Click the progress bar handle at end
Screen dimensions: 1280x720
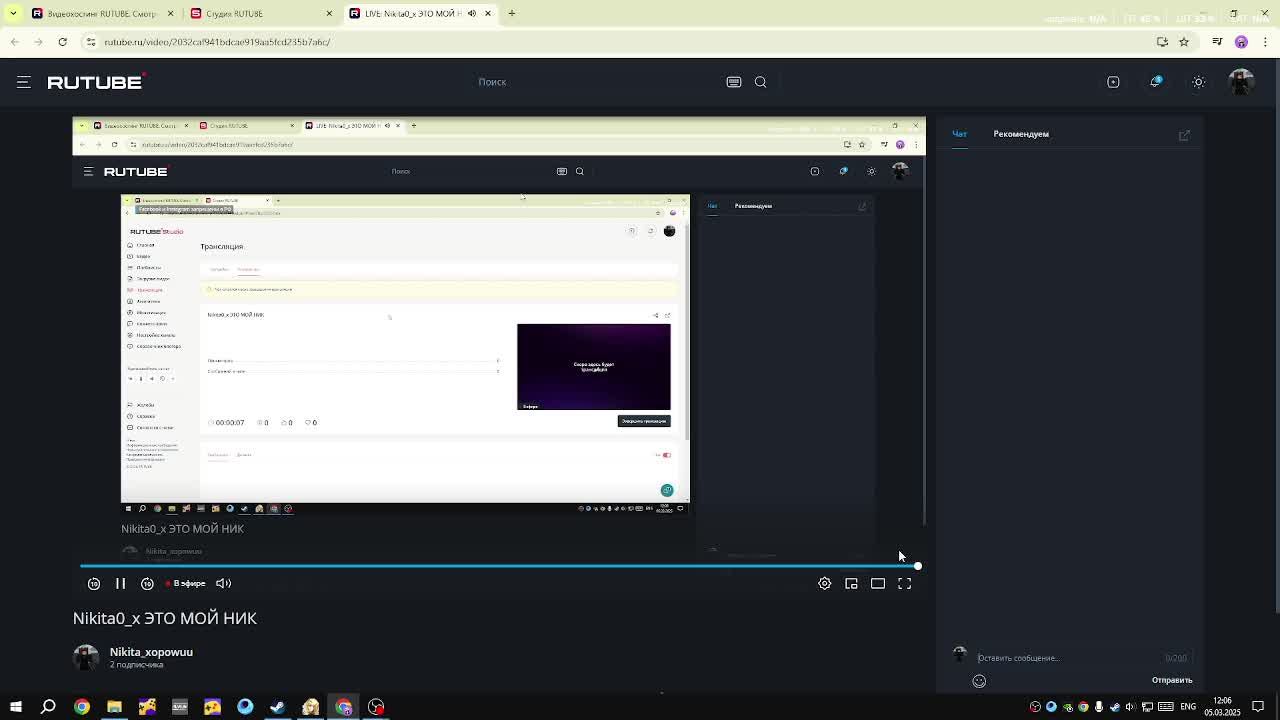(x=917, y=566)
